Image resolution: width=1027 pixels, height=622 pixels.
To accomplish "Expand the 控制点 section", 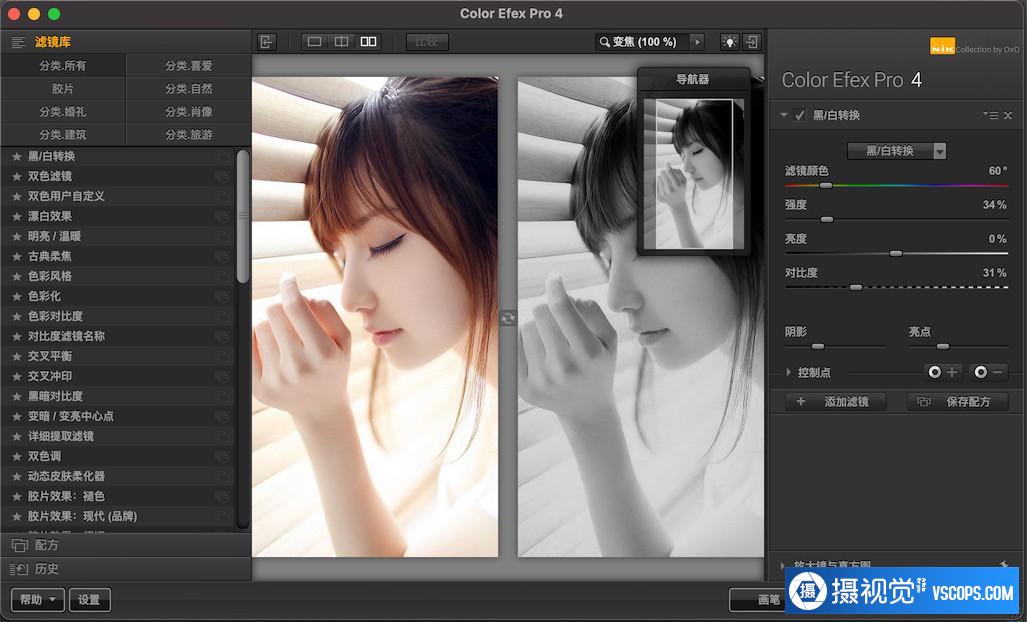I will (789, 373).
